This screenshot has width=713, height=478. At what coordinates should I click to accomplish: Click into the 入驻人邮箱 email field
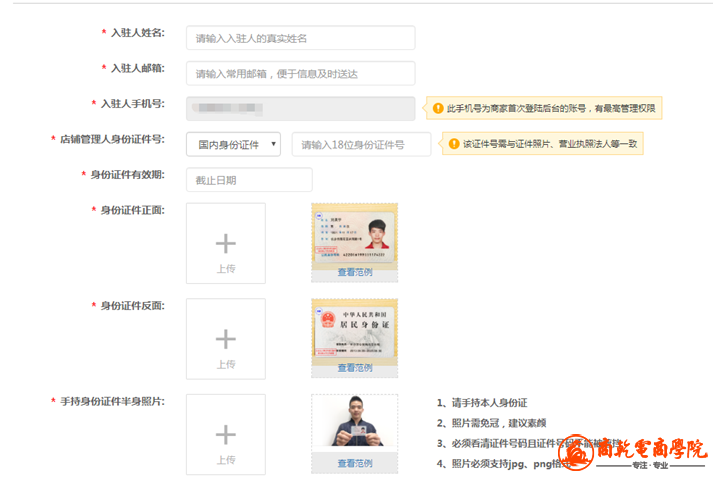(x=300, y=73)
